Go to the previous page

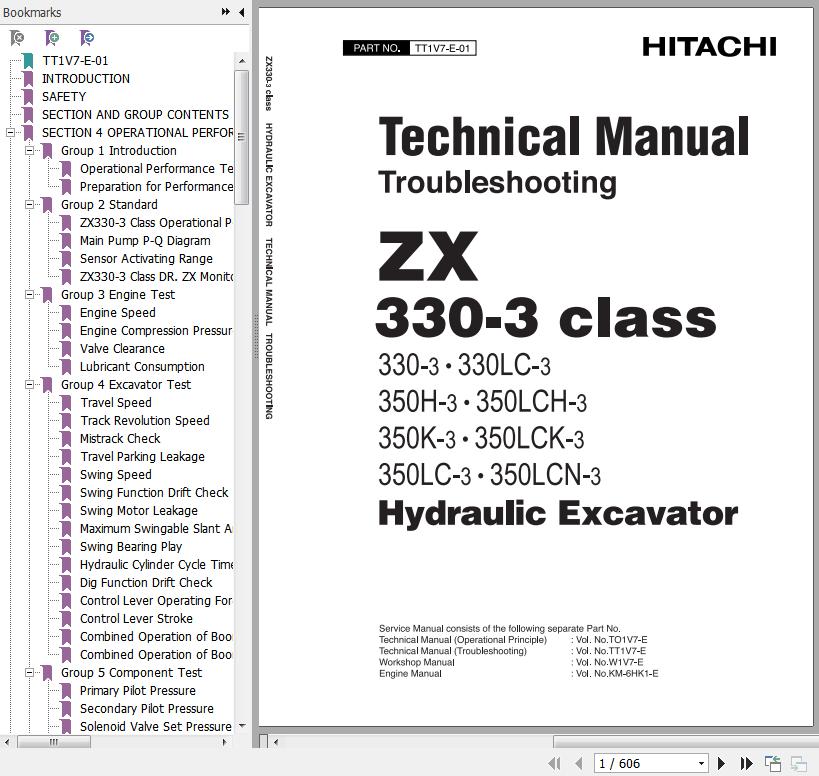pos(578,763)
